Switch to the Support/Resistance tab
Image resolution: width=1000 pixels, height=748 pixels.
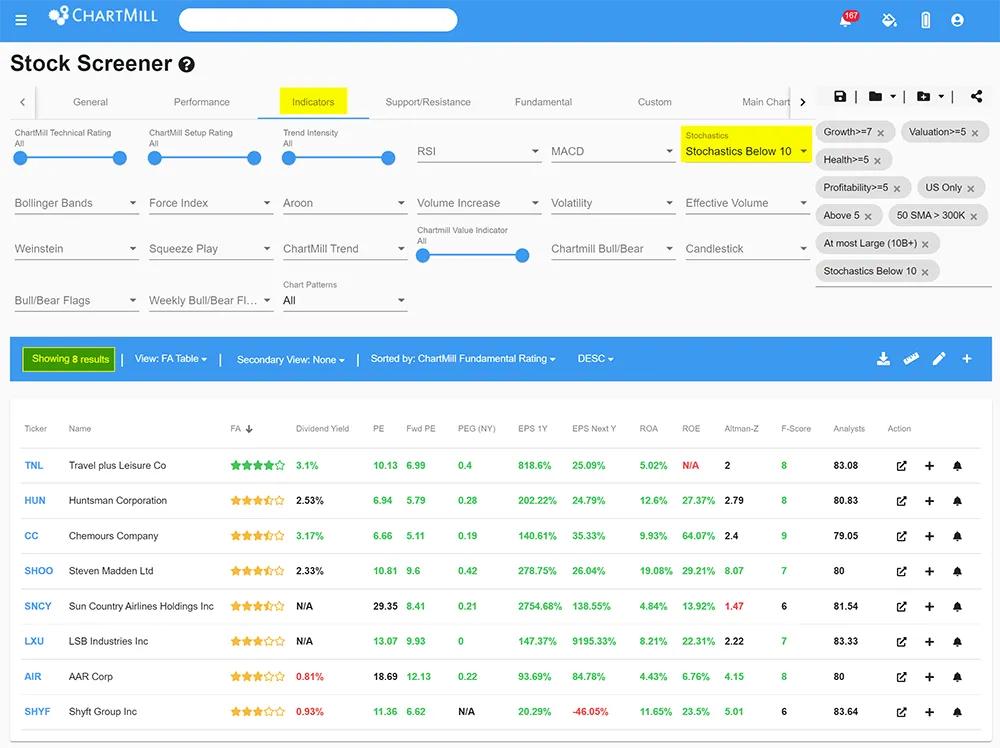428,102
